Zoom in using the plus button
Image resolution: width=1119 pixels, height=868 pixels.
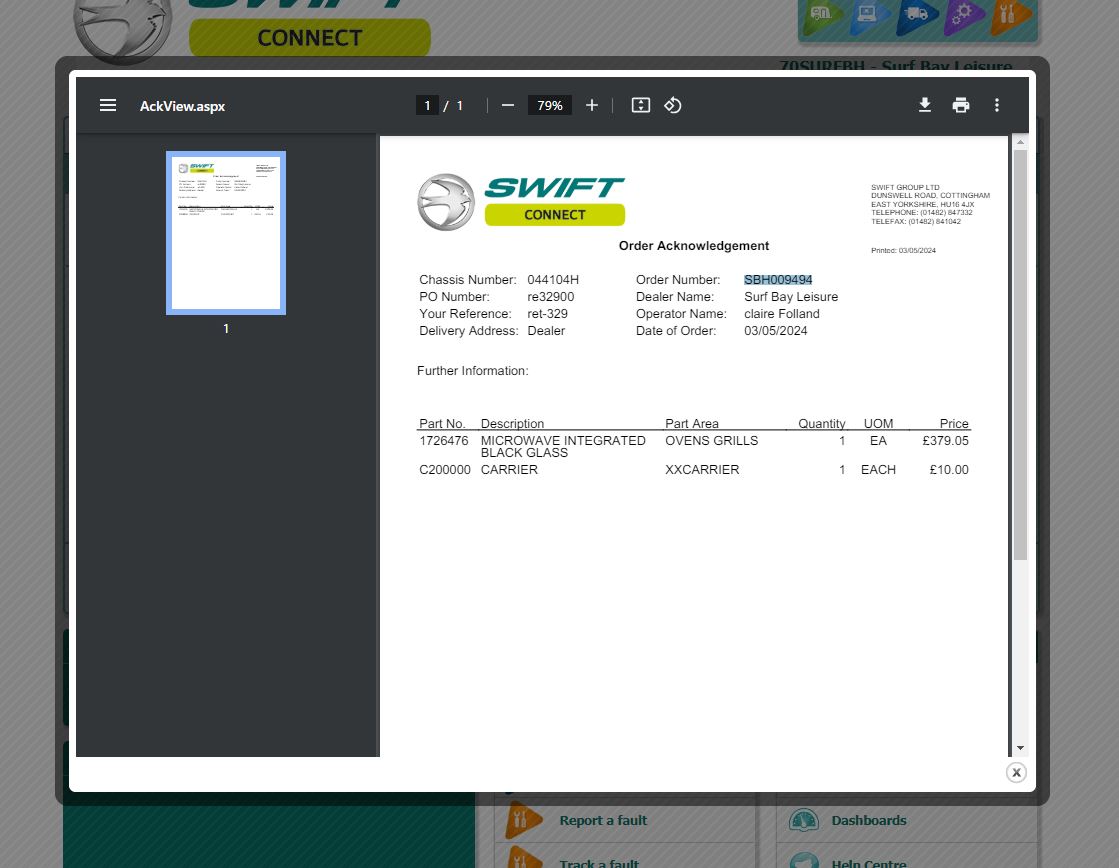[592, 105]
